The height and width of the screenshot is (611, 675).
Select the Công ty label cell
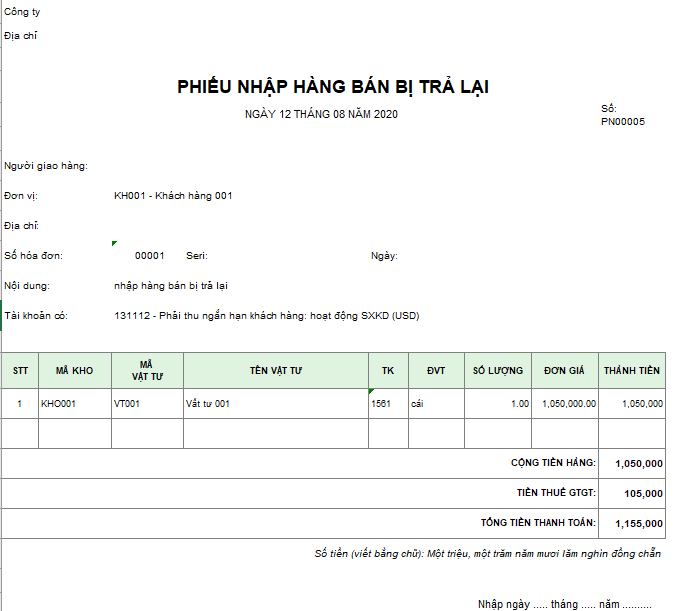pos(23,12)
